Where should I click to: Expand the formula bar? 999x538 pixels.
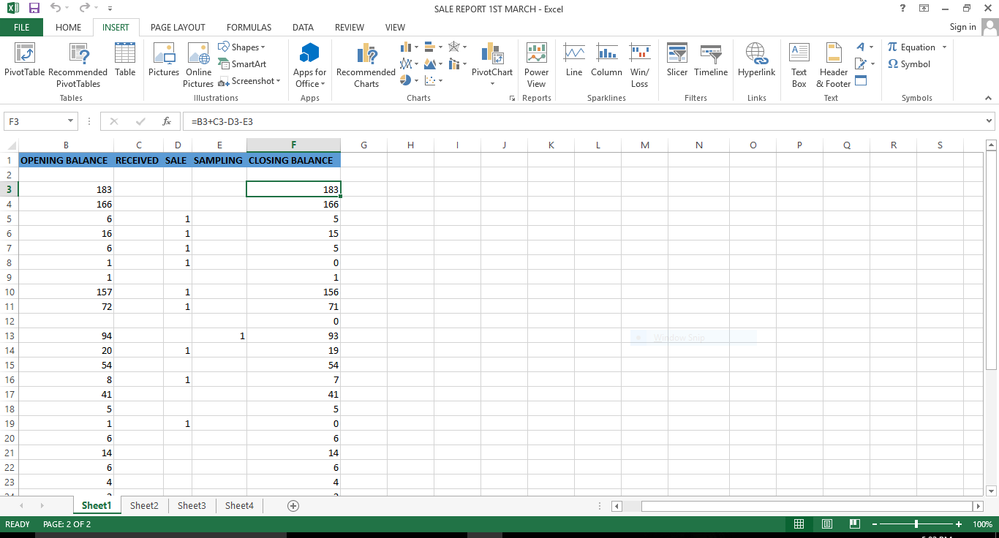989,121
